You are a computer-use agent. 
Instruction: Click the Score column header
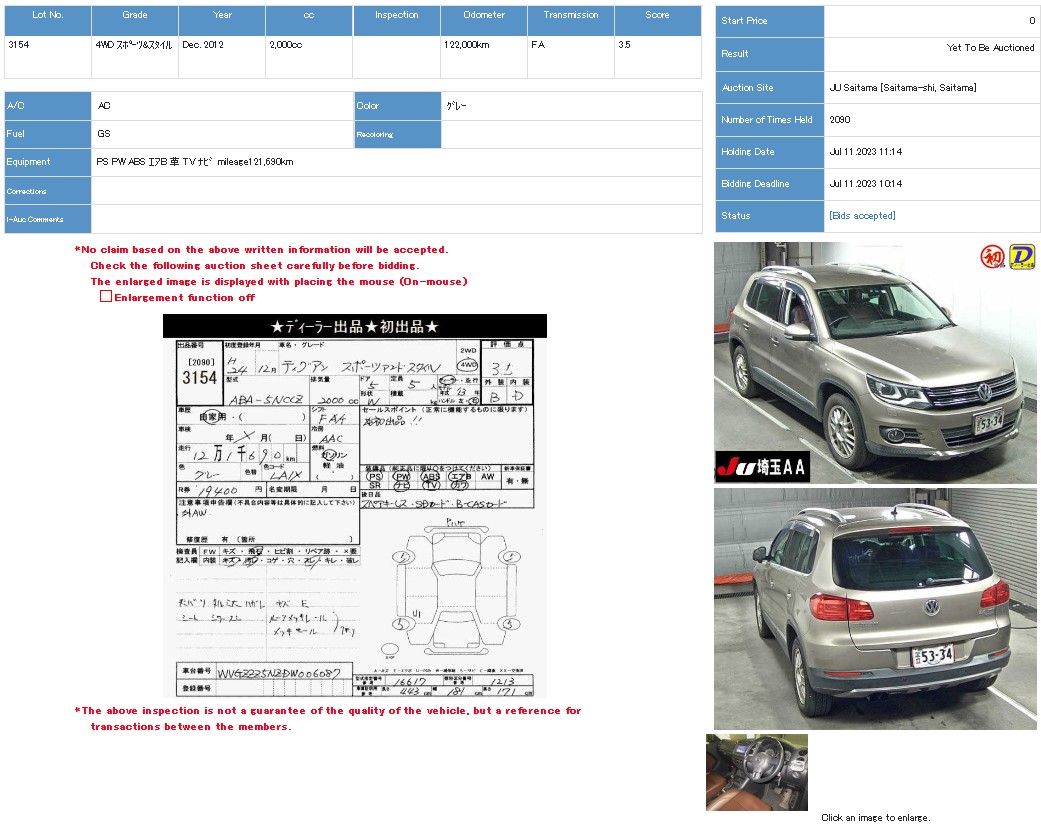tap(657, 16)
